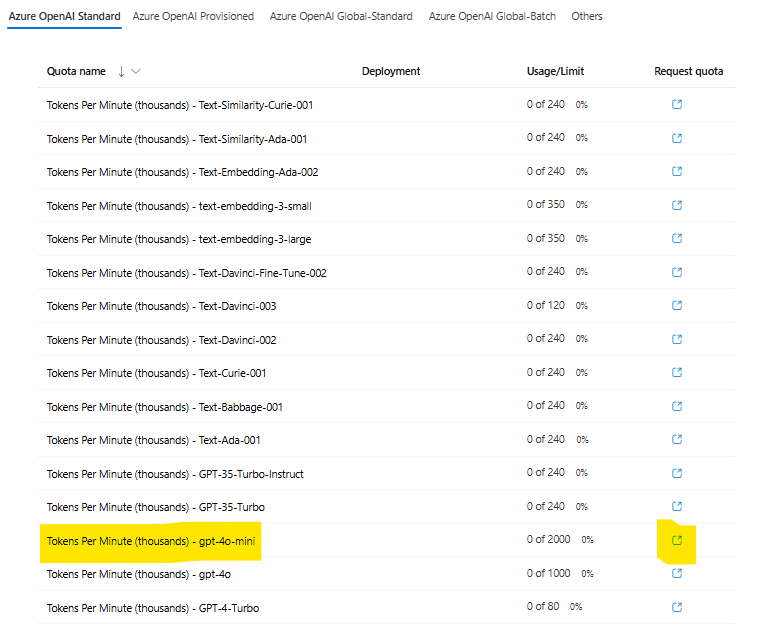Sort by Quota name arrow icon
Viewport: 762px width, 628px height.
click(x=121, y=71)
